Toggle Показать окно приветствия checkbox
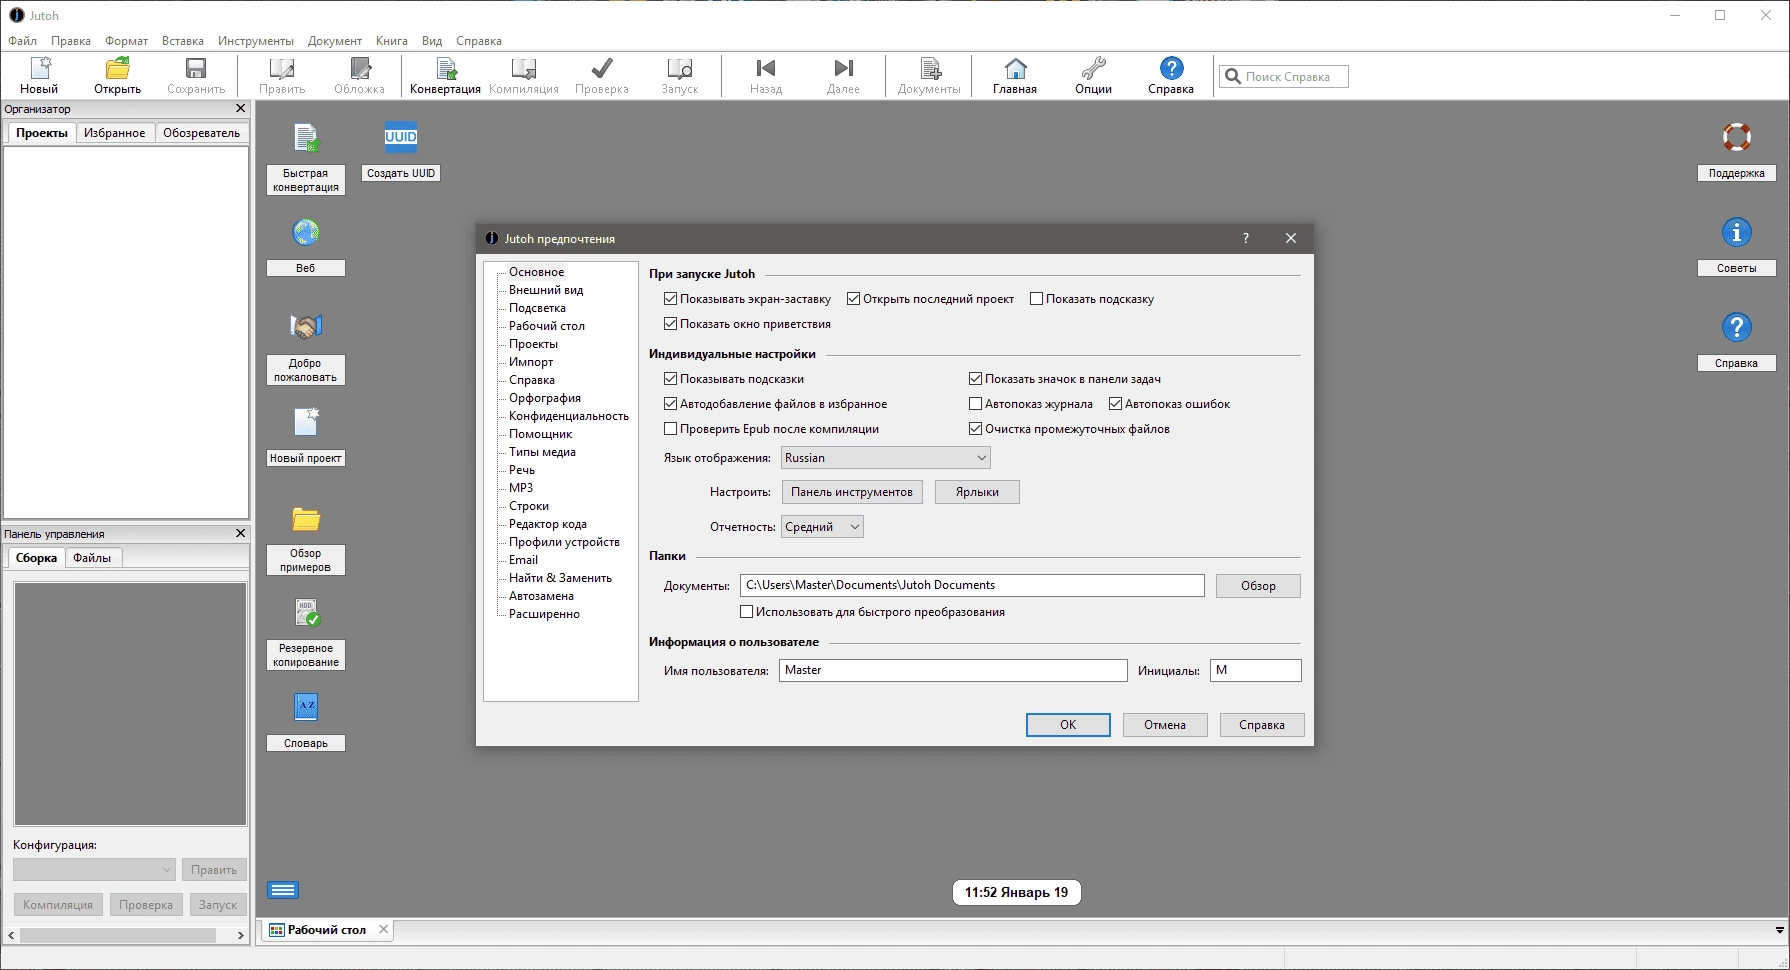1790x970 pixels. pos(671,324)
